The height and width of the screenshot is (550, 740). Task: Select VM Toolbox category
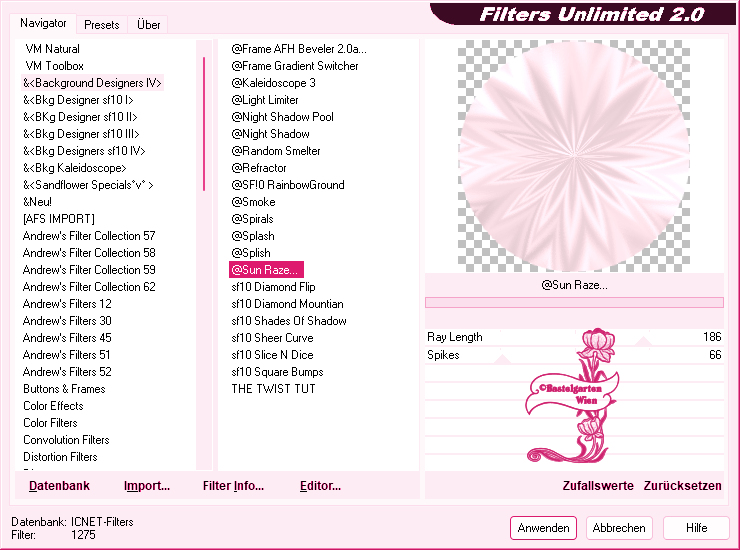point(54,66)
